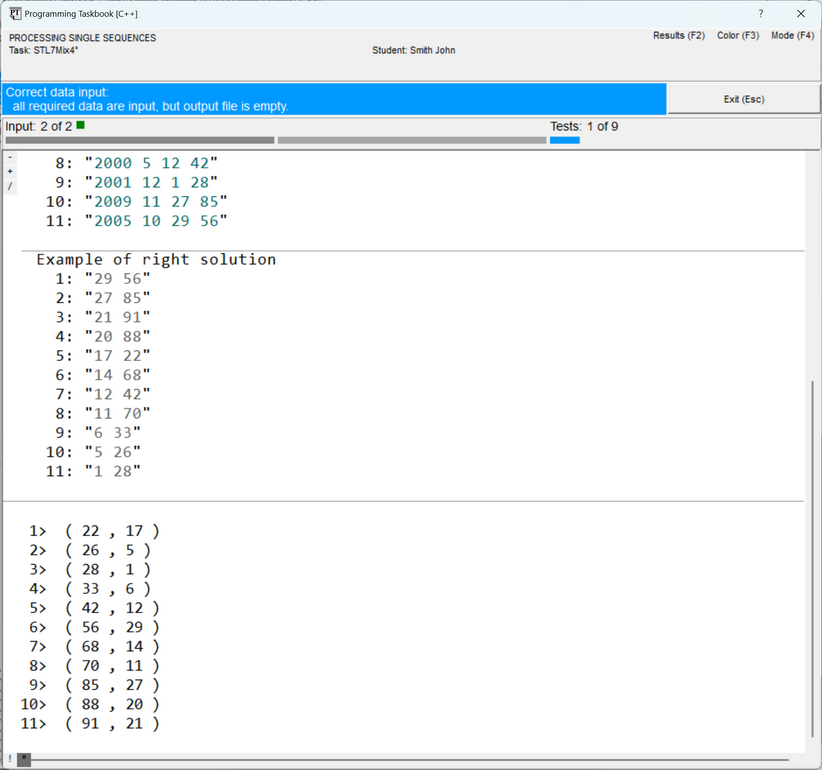The width and height of the screenshot is (822, 770).
Task: Click the second gray input progress bar
Action: coord(411,140)
